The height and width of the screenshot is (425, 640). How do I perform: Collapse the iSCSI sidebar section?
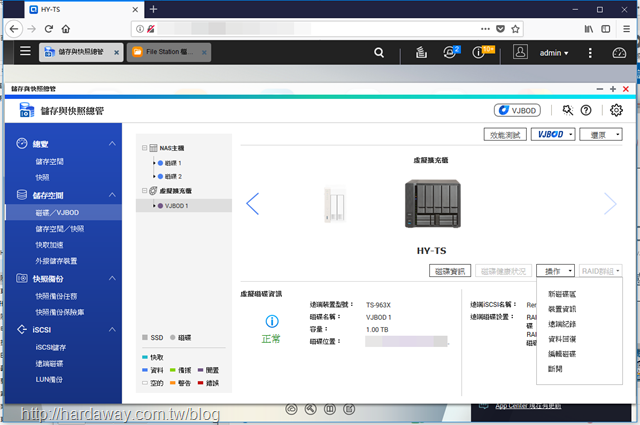click(x=112, y=329)
